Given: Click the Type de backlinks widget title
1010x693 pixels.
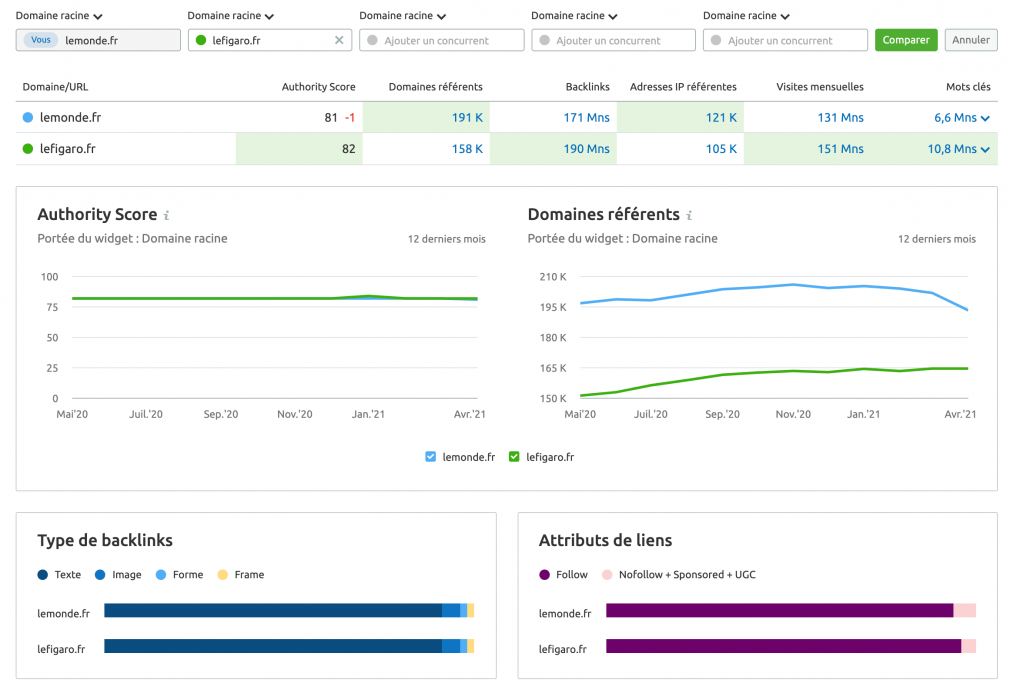Looking at the screenshot, I should (x=105, y=540).
